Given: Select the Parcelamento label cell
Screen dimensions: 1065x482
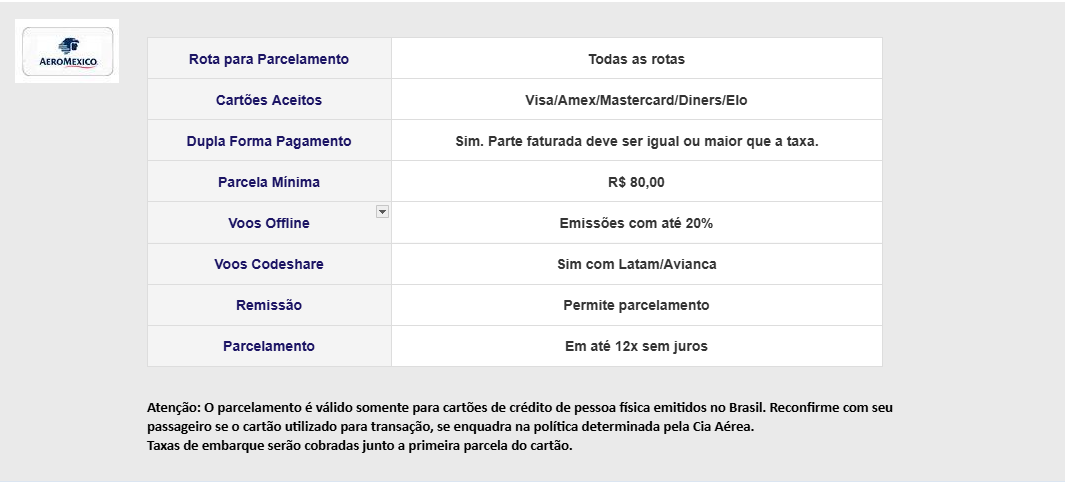Looking at the screenshot, I should [x=269, y=346].
